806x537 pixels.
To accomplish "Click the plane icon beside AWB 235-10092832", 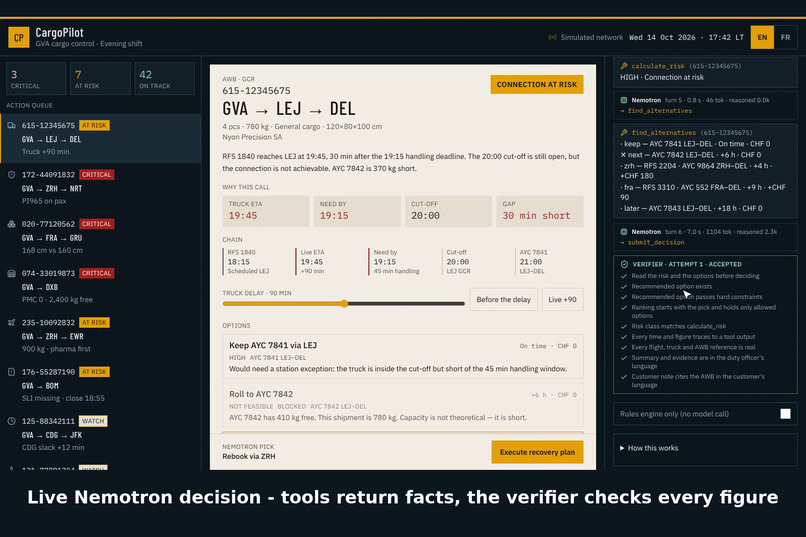I will [x=11, y=323].
